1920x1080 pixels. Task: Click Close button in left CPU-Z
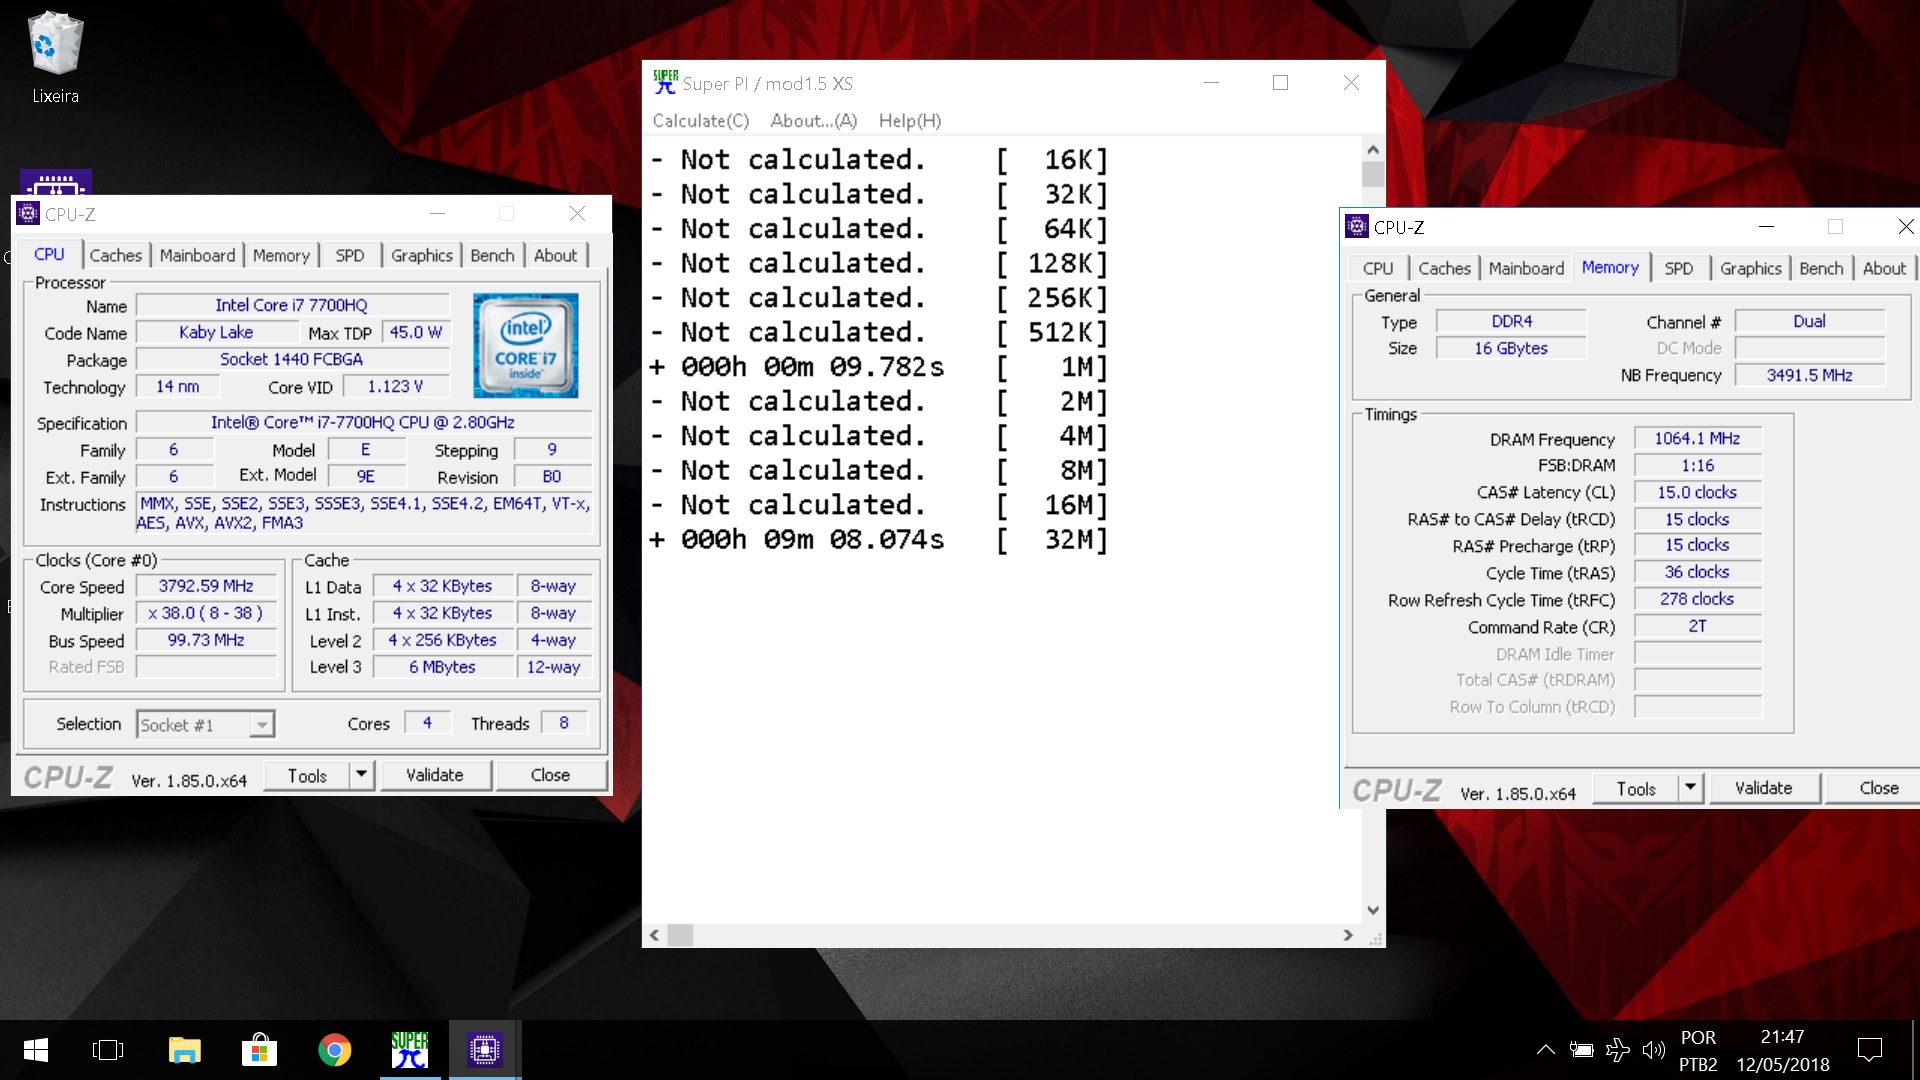point(551,775)
